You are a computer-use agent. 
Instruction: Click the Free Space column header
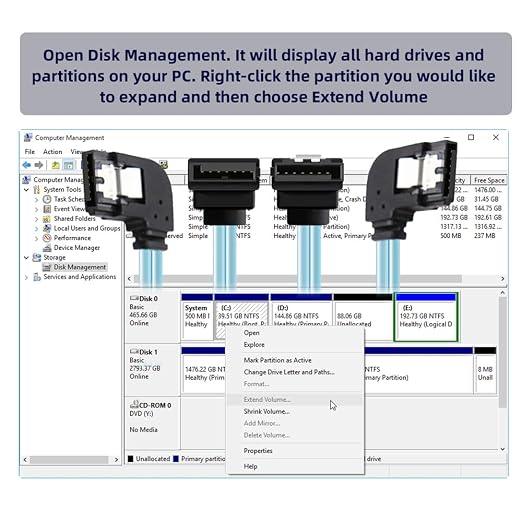489,180
